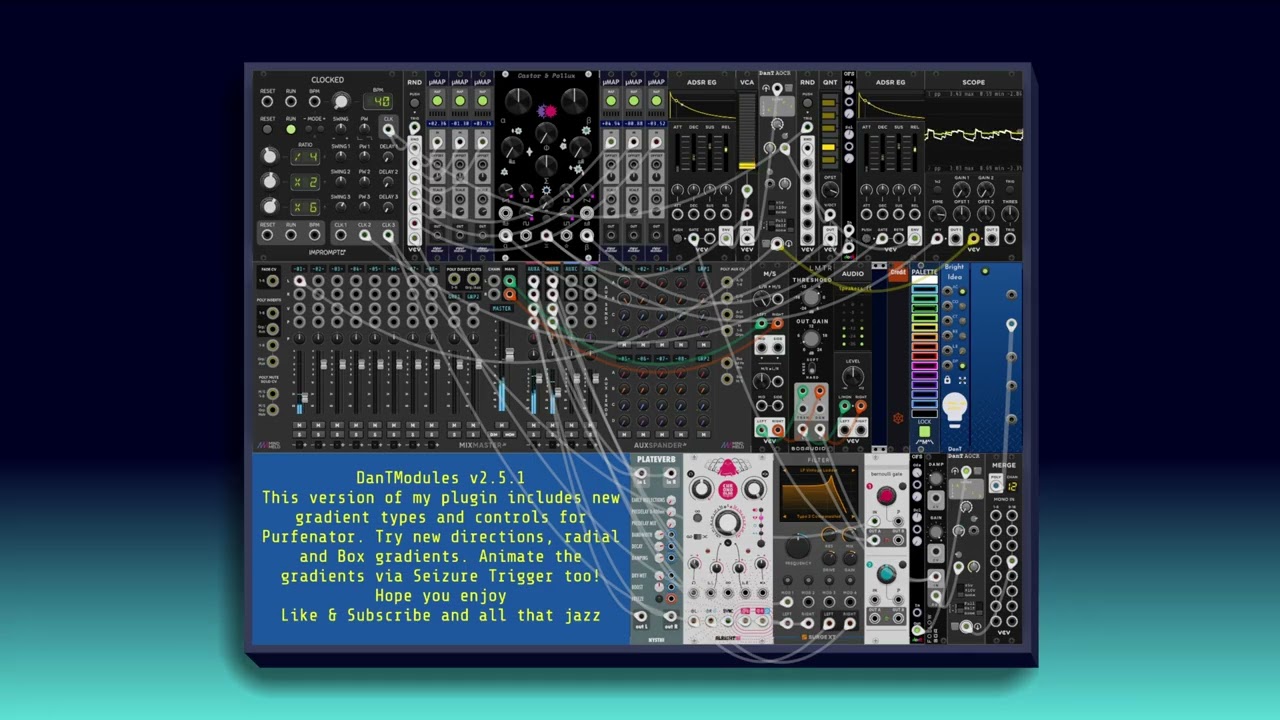Click the ratio display showing x 6
Screen dimensions: 1280x720
pyautogui.click(x=305, y=207)
